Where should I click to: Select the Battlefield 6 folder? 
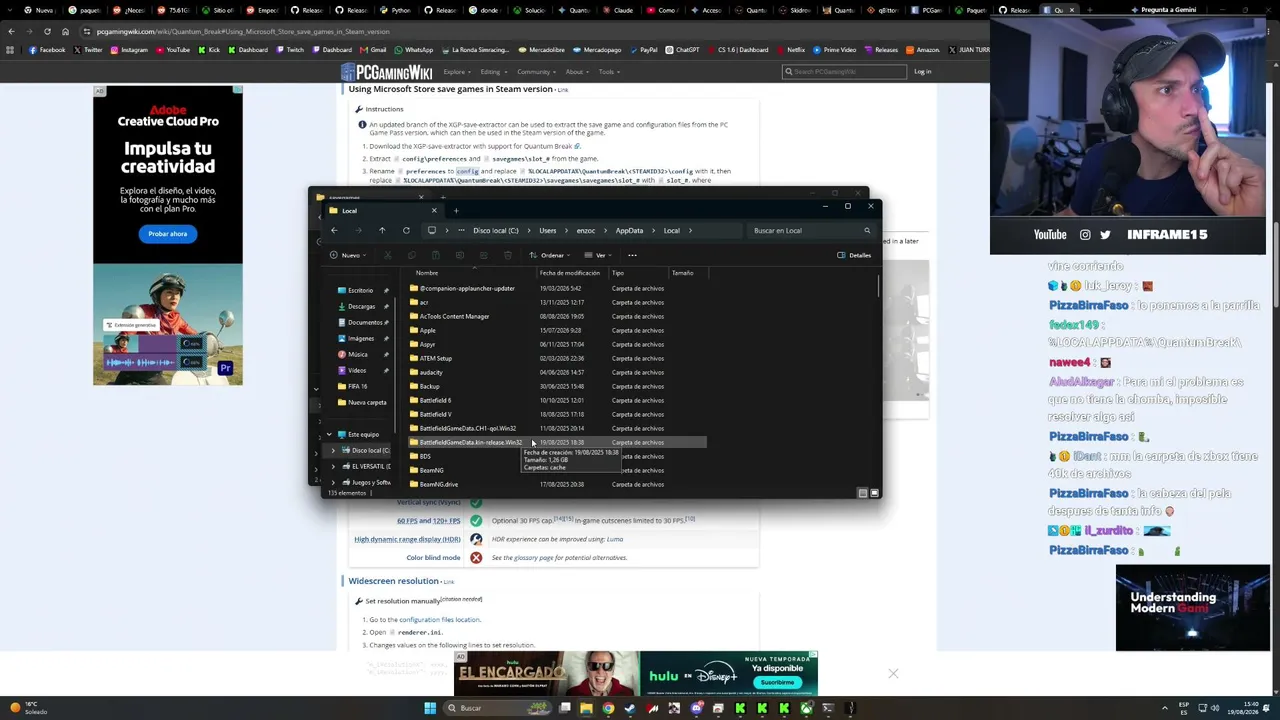(x=435, y=401)
